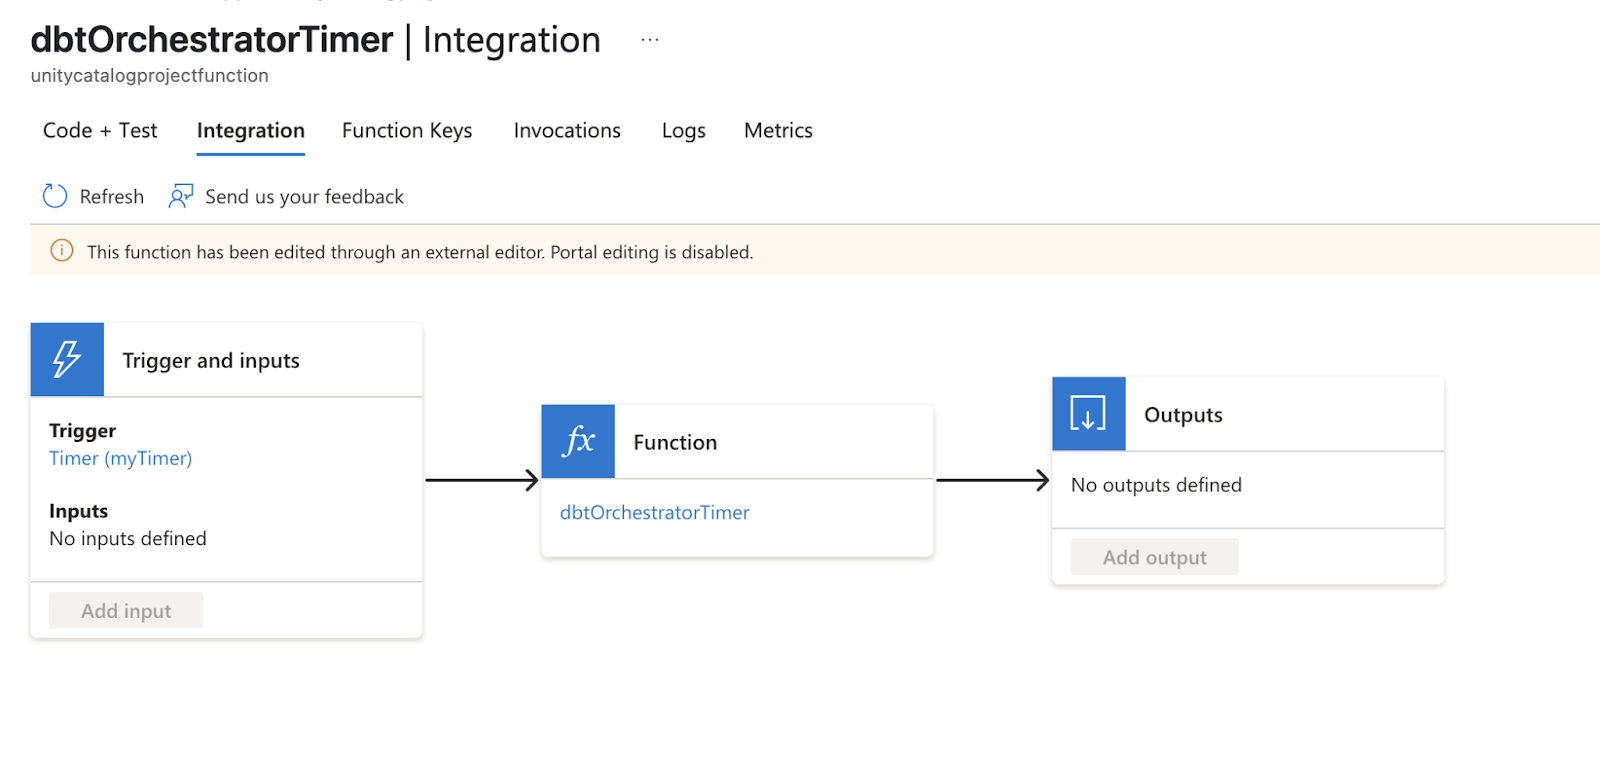Click the fx function icon

(578, 441)
